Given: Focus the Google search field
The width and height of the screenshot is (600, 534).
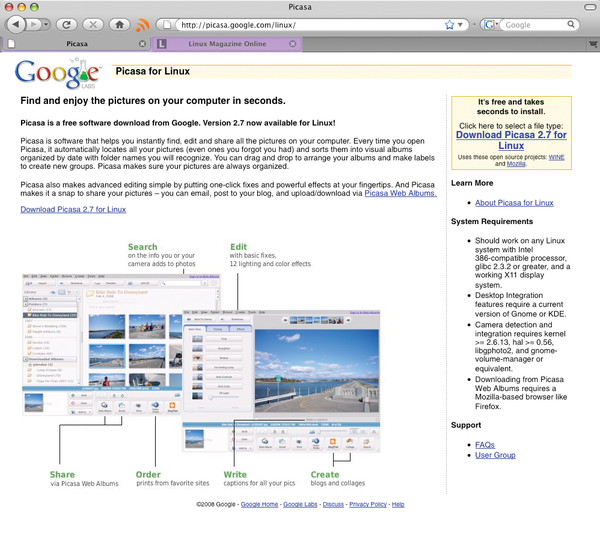Looking at the screenshot, I should click(534, 25).
